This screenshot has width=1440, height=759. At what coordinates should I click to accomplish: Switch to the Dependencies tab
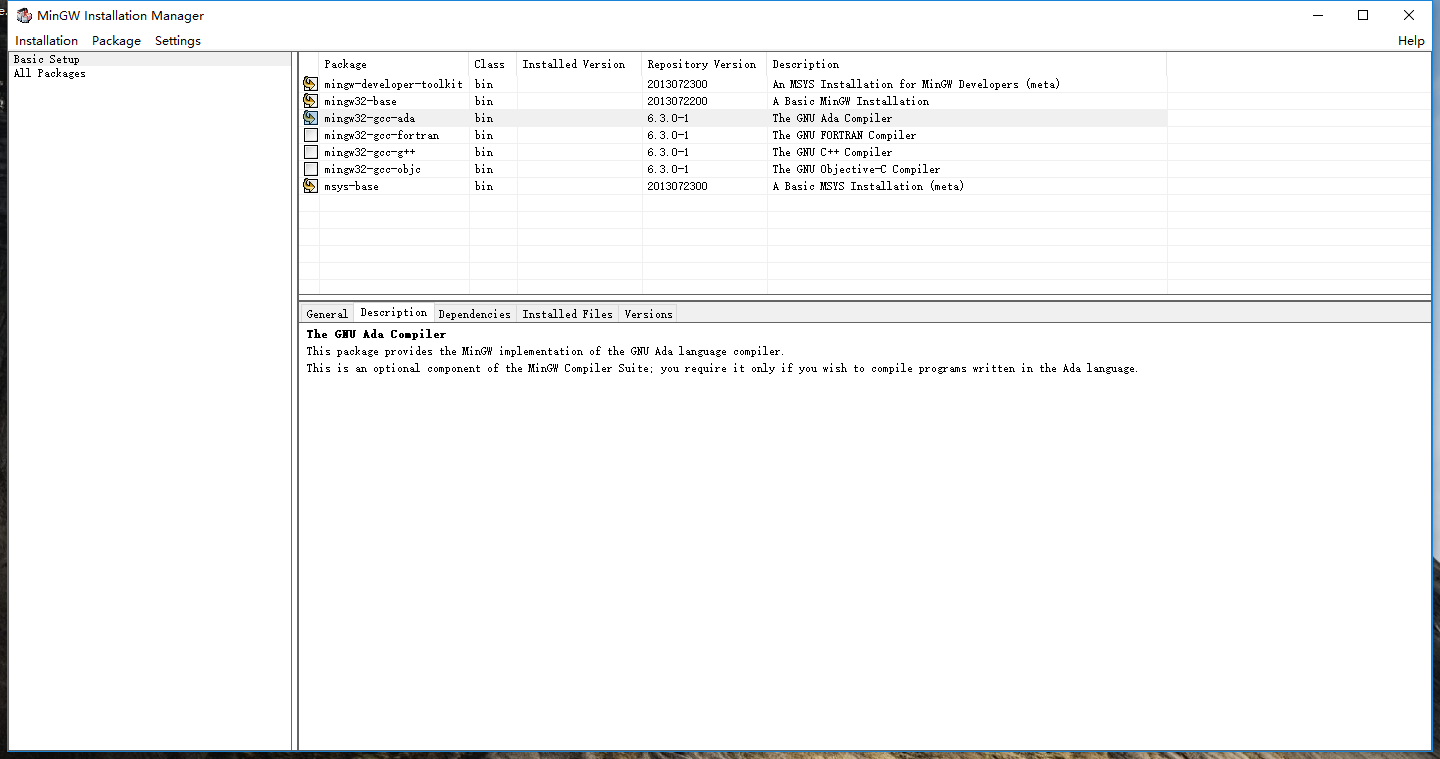(x=474, y=313)
